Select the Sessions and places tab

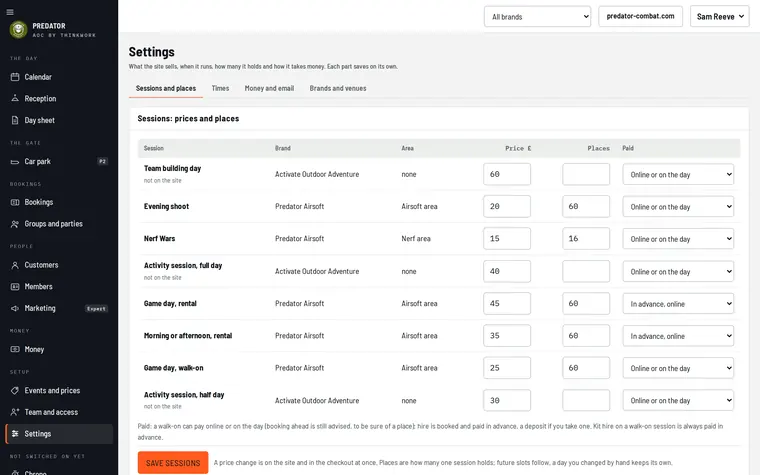point(166,88)
